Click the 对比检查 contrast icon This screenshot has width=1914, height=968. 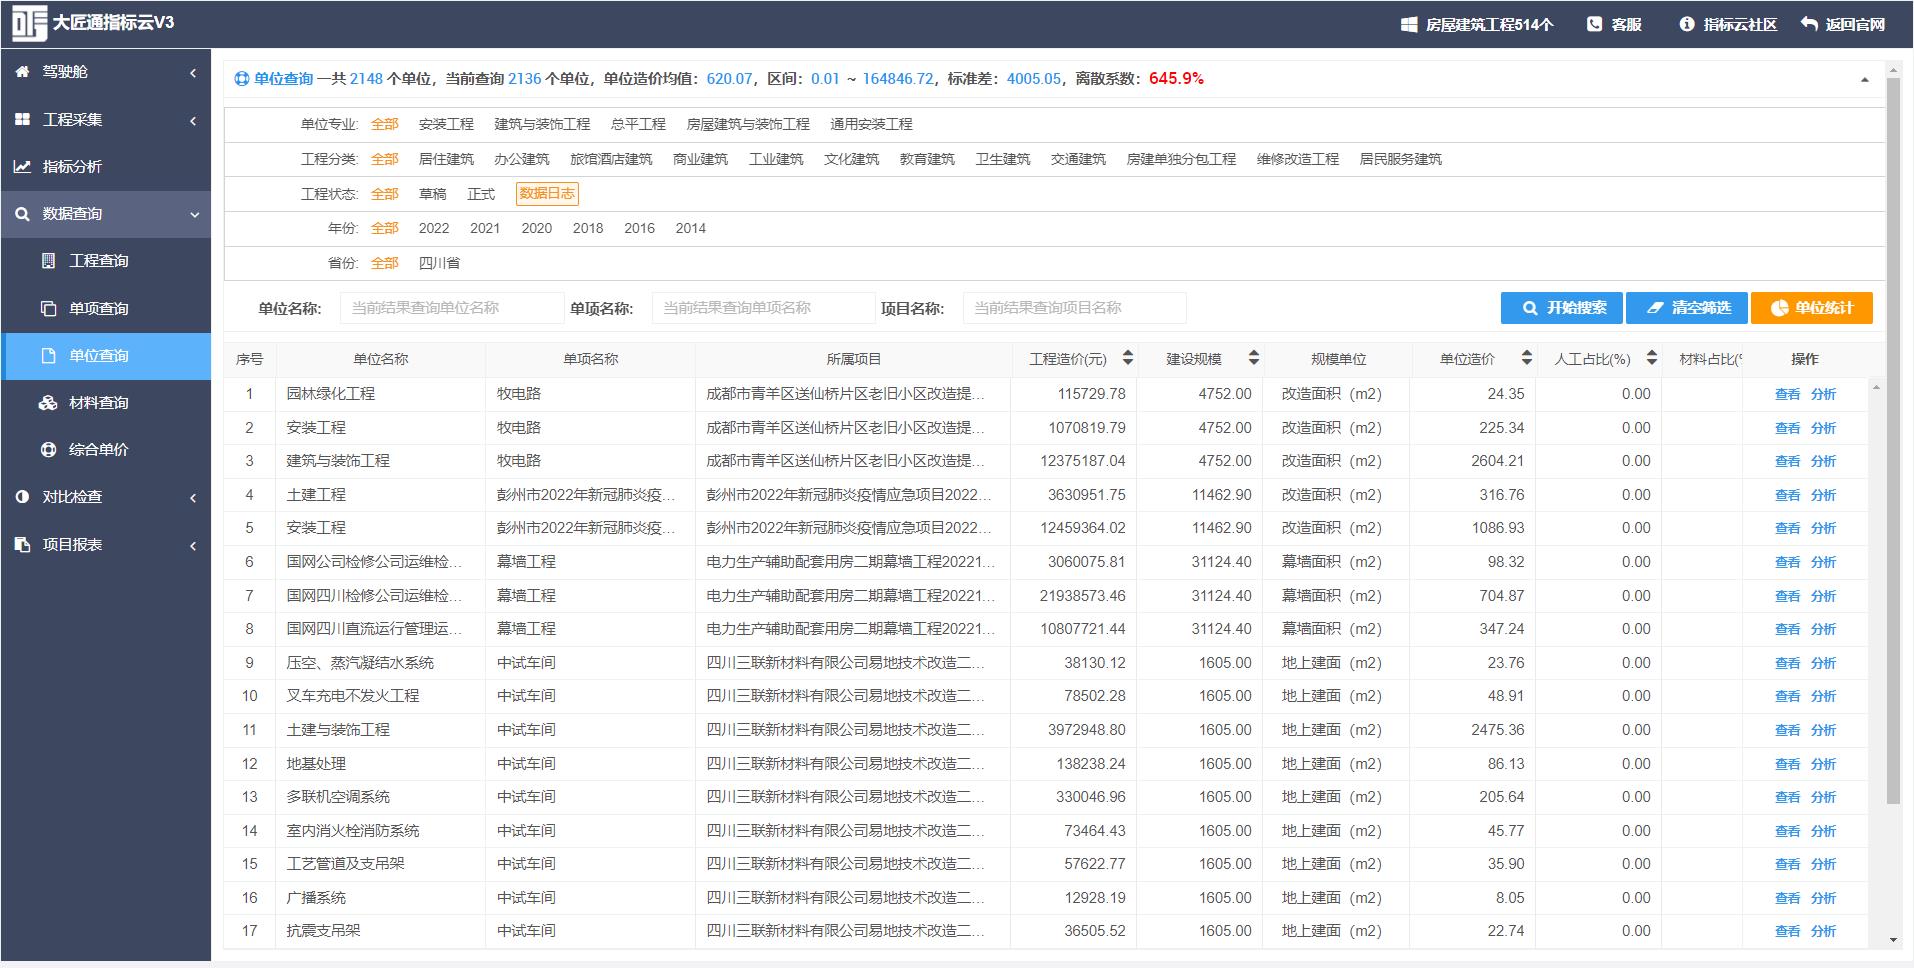click(x=22, y=497)
